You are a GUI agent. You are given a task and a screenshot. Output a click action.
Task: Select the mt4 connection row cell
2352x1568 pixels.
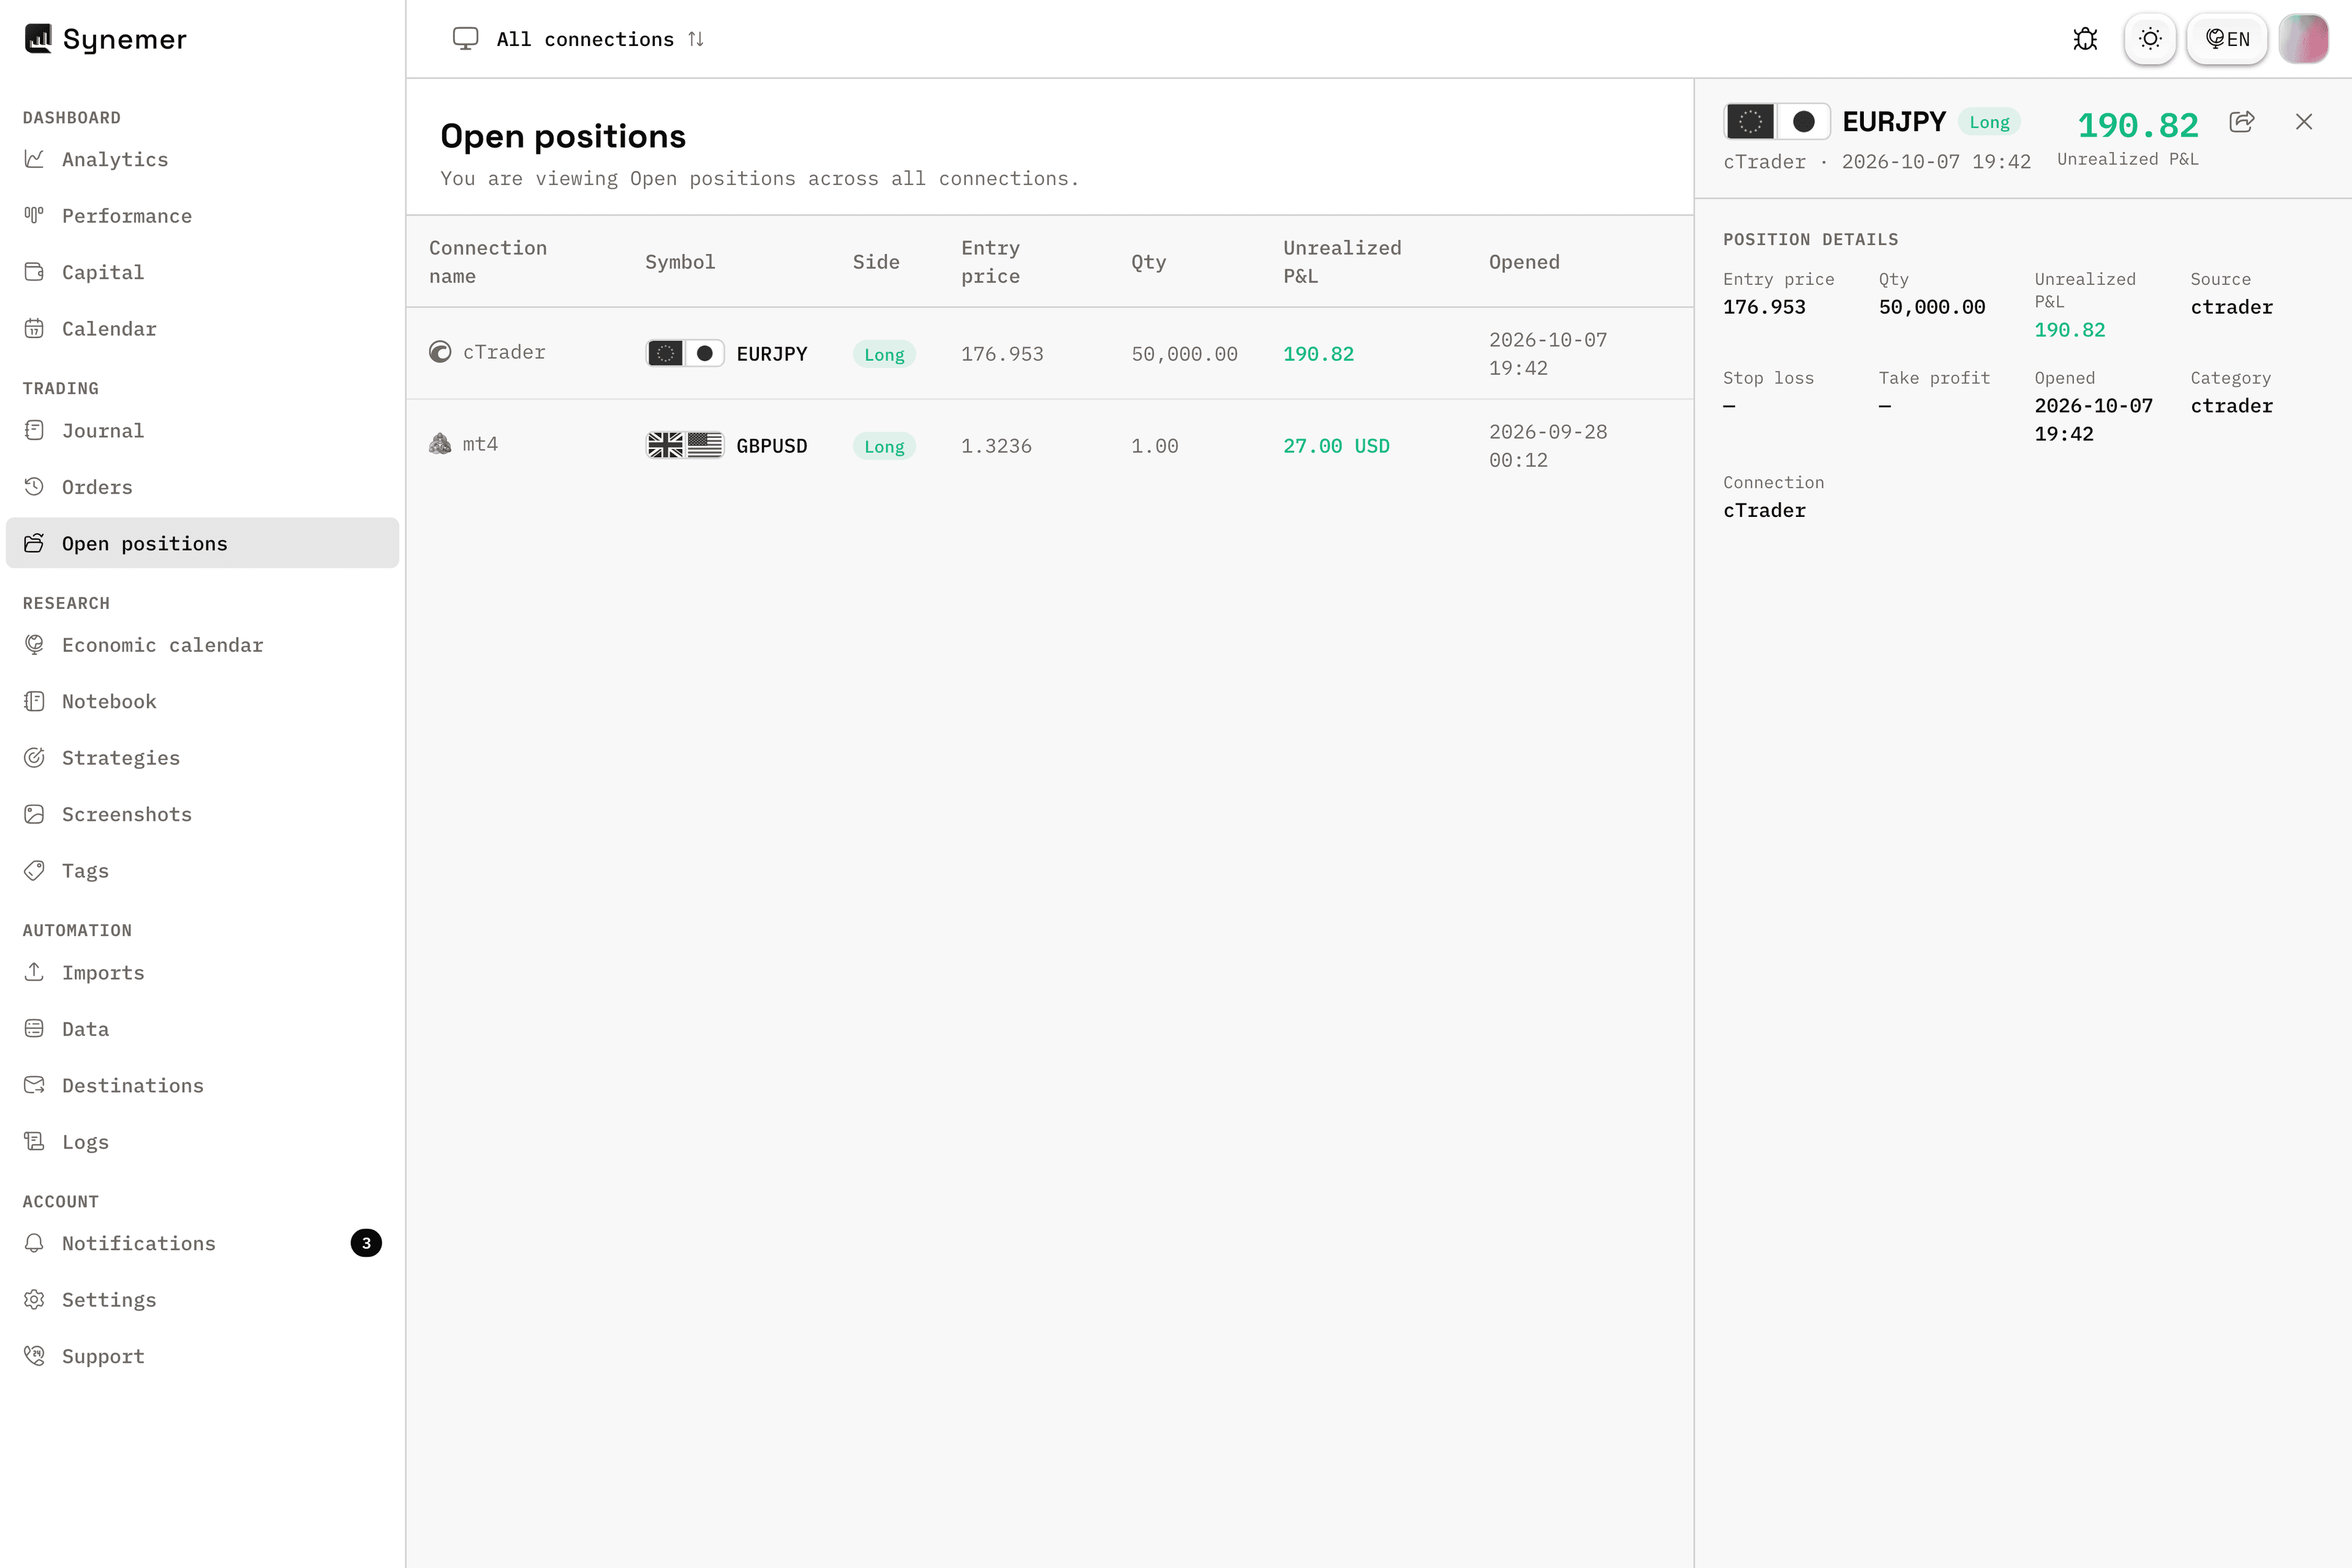[x=463, y=444]
